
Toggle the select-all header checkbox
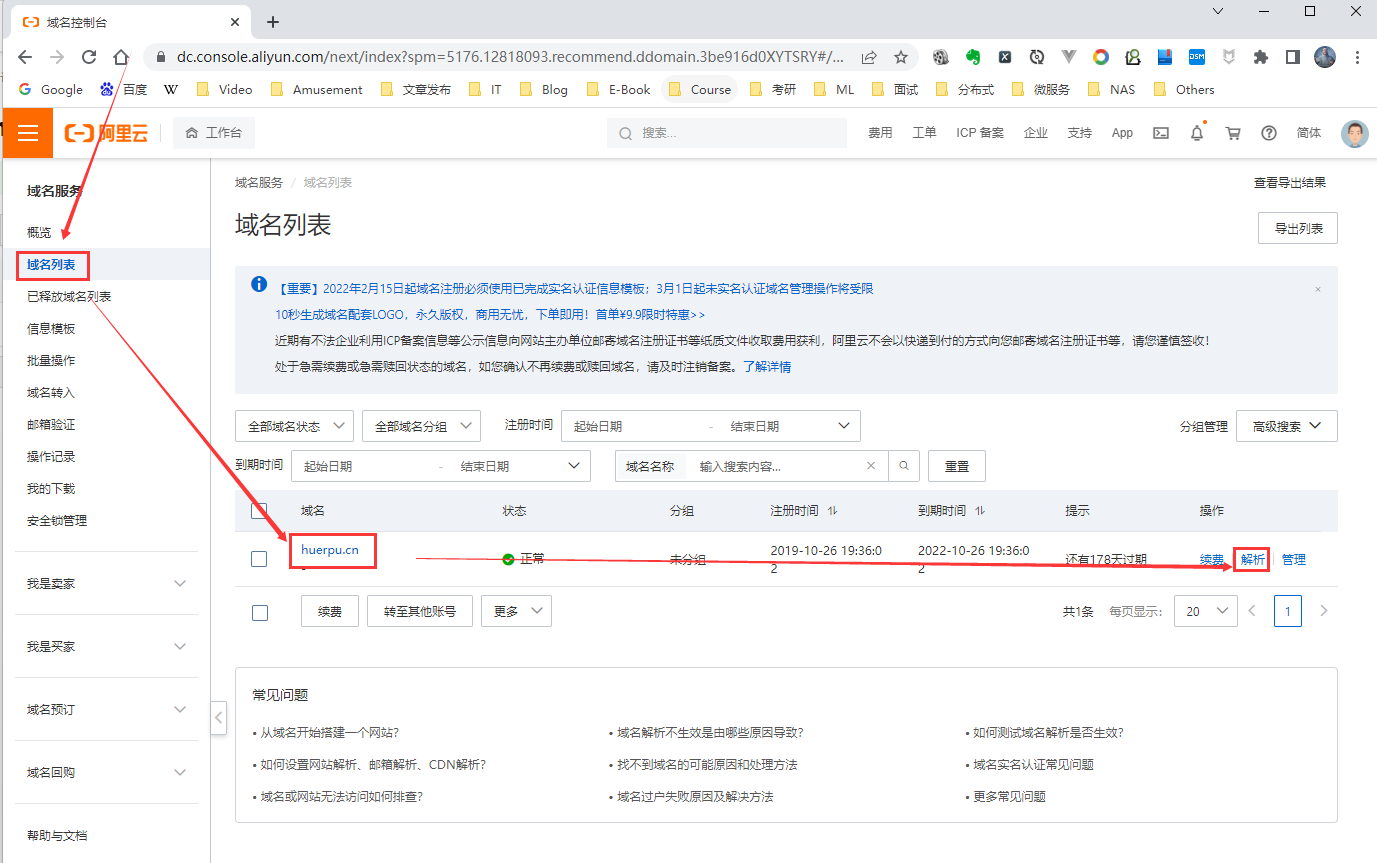point(259,511)
